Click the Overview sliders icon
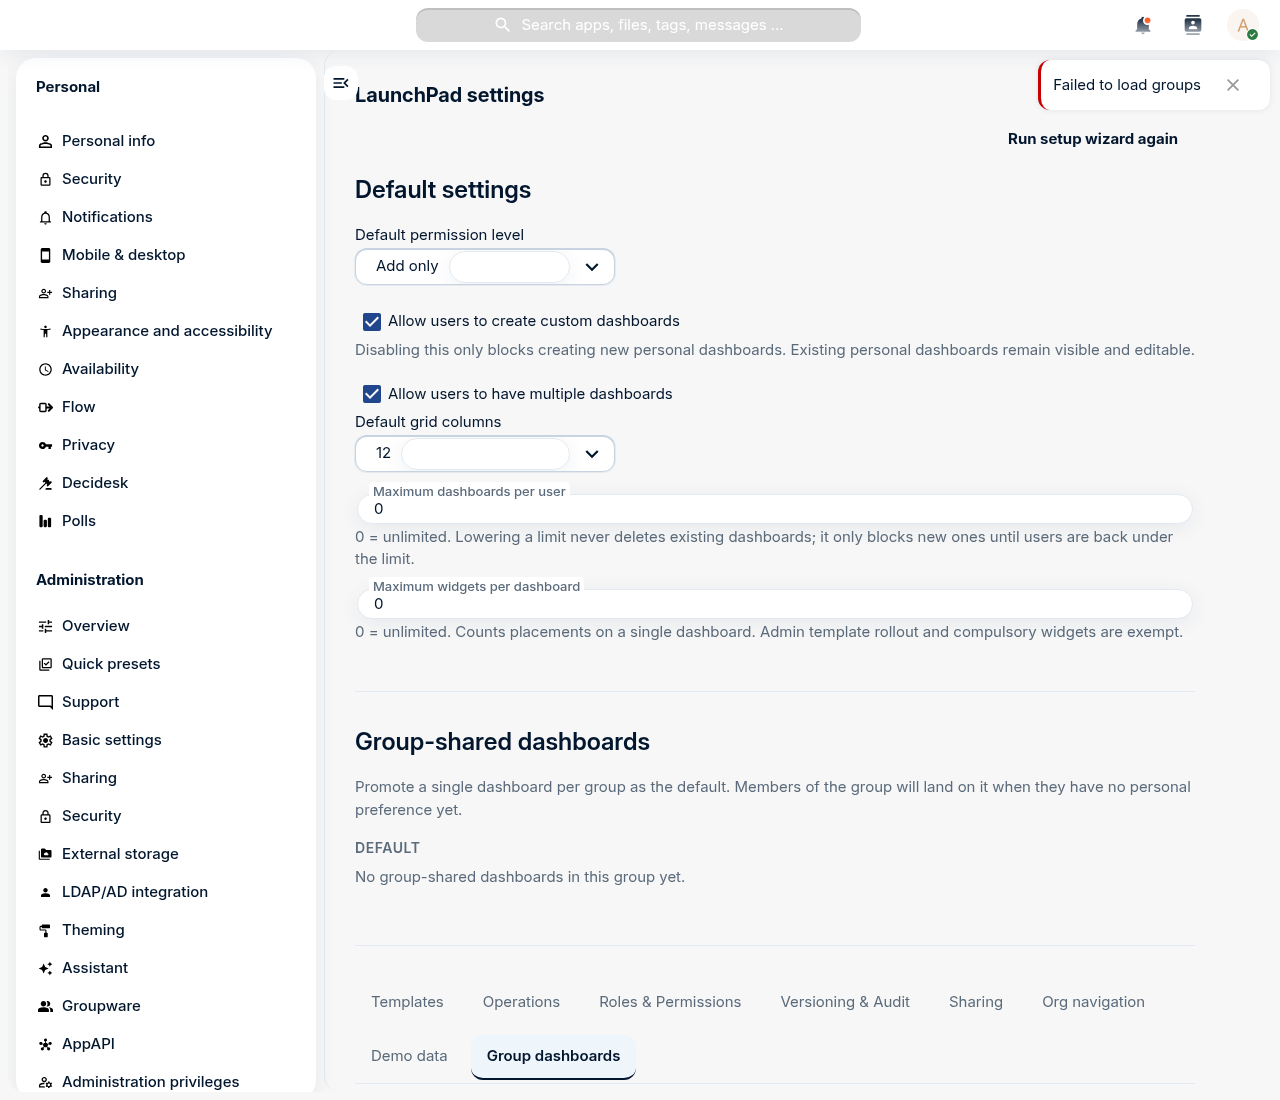 click(x=45, y=626)
